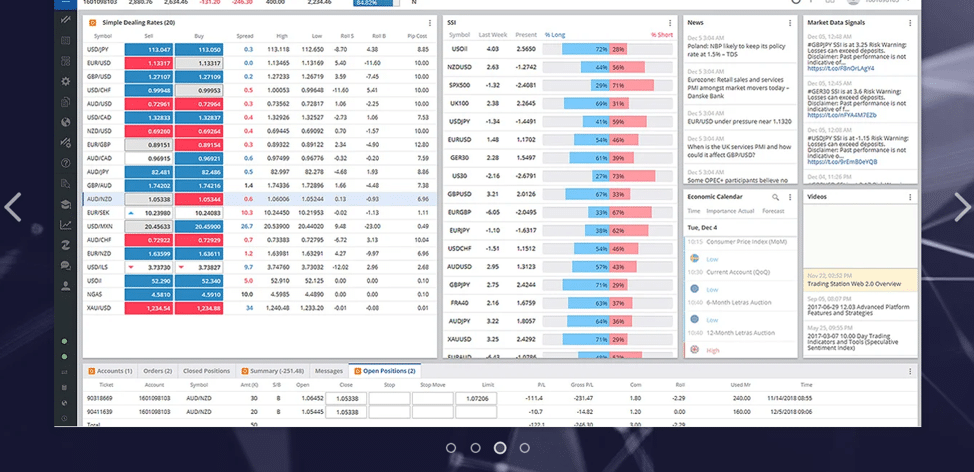Open 10 Day Trading Indicators video entry
Image resolution: width=974 pixels, height=472 pixels.
pos(860,338)
